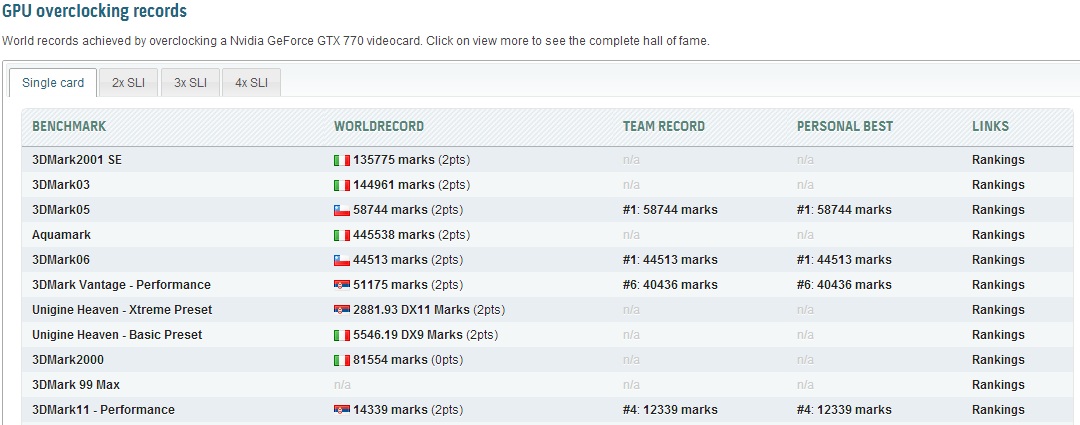
Task: Open team record #6: 40436 marks
Action: pyautogui.click(x=670, y=284)
